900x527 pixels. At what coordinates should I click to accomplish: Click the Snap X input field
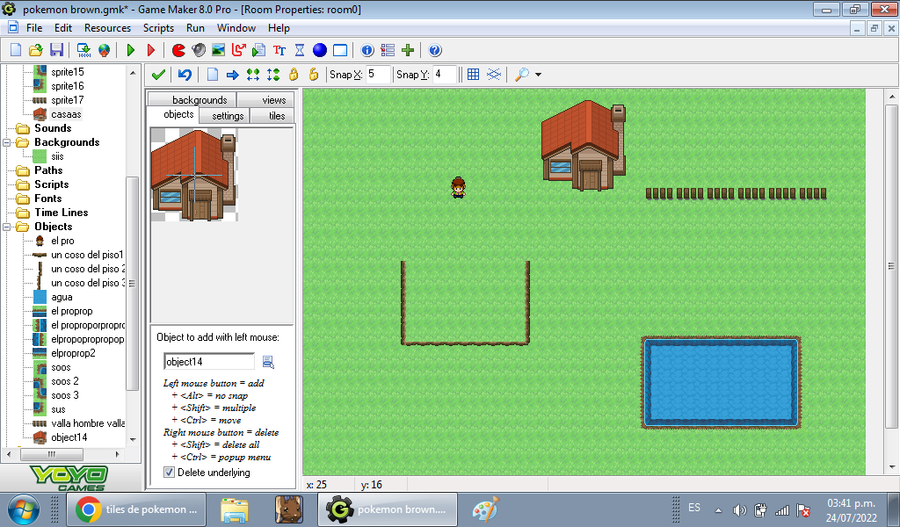point(378,75)
